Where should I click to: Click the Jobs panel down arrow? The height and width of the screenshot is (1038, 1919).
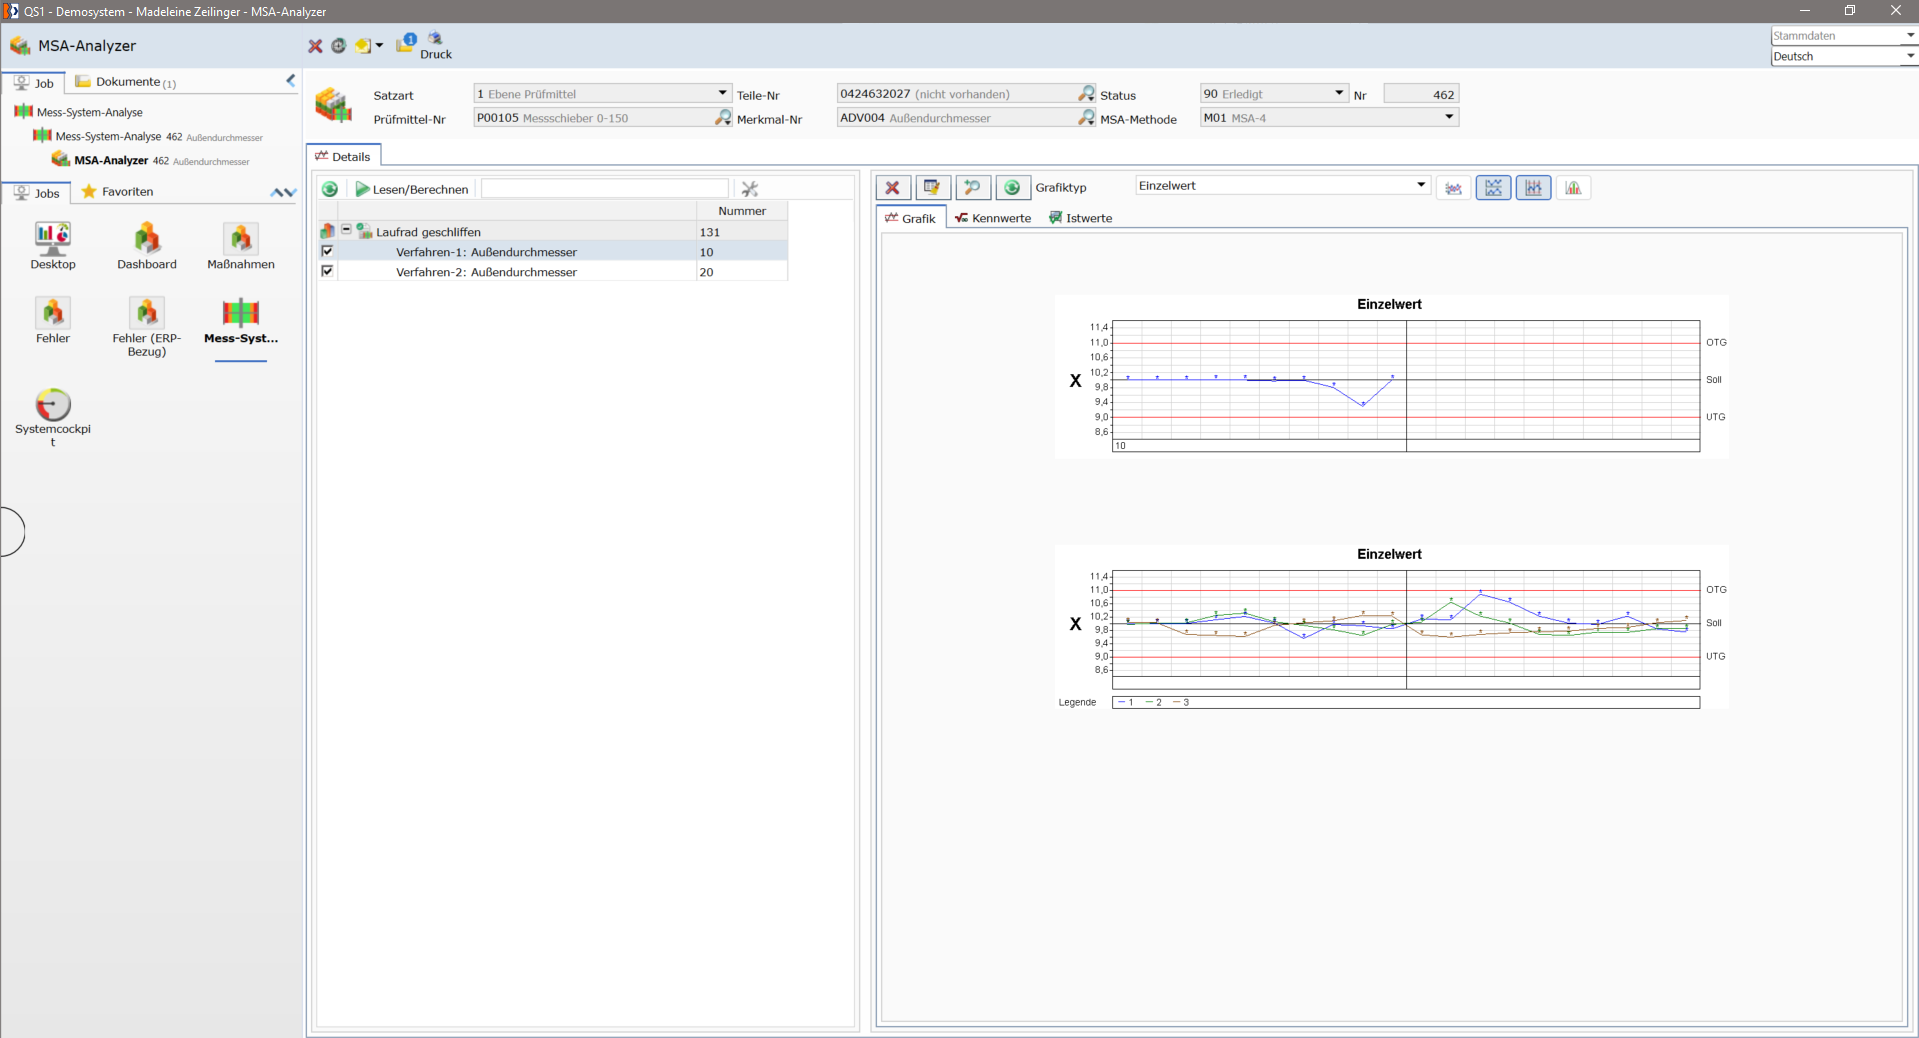pos(290,192)
